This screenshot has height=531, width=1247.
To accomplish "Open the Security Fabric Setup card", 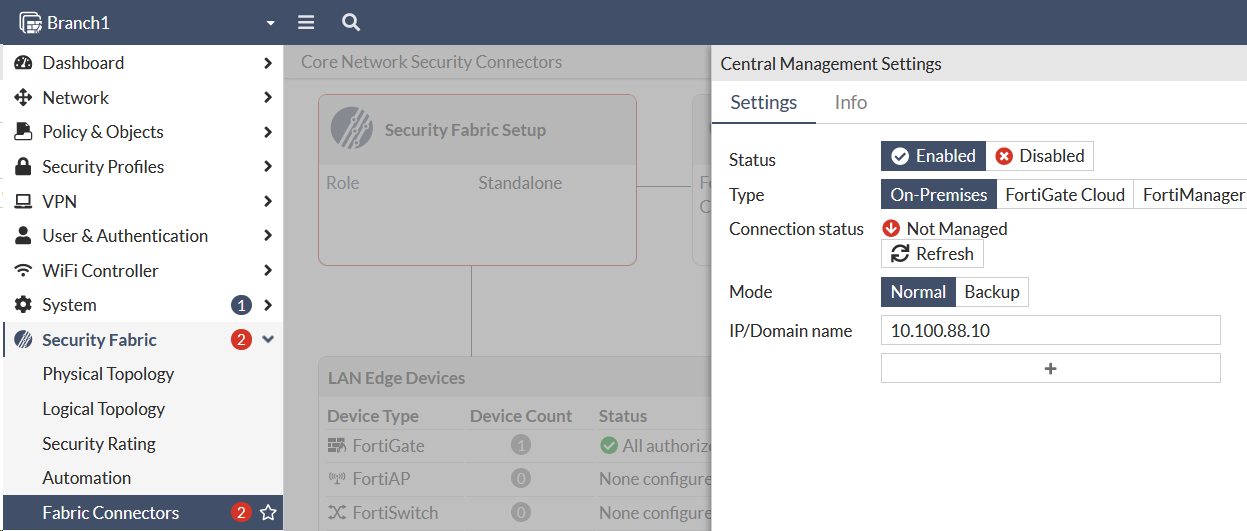I will tap(477, 180).
